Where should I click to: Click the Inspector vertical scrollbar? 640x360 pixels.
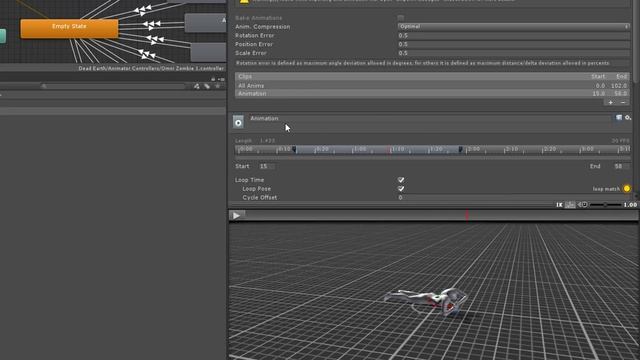637,41
